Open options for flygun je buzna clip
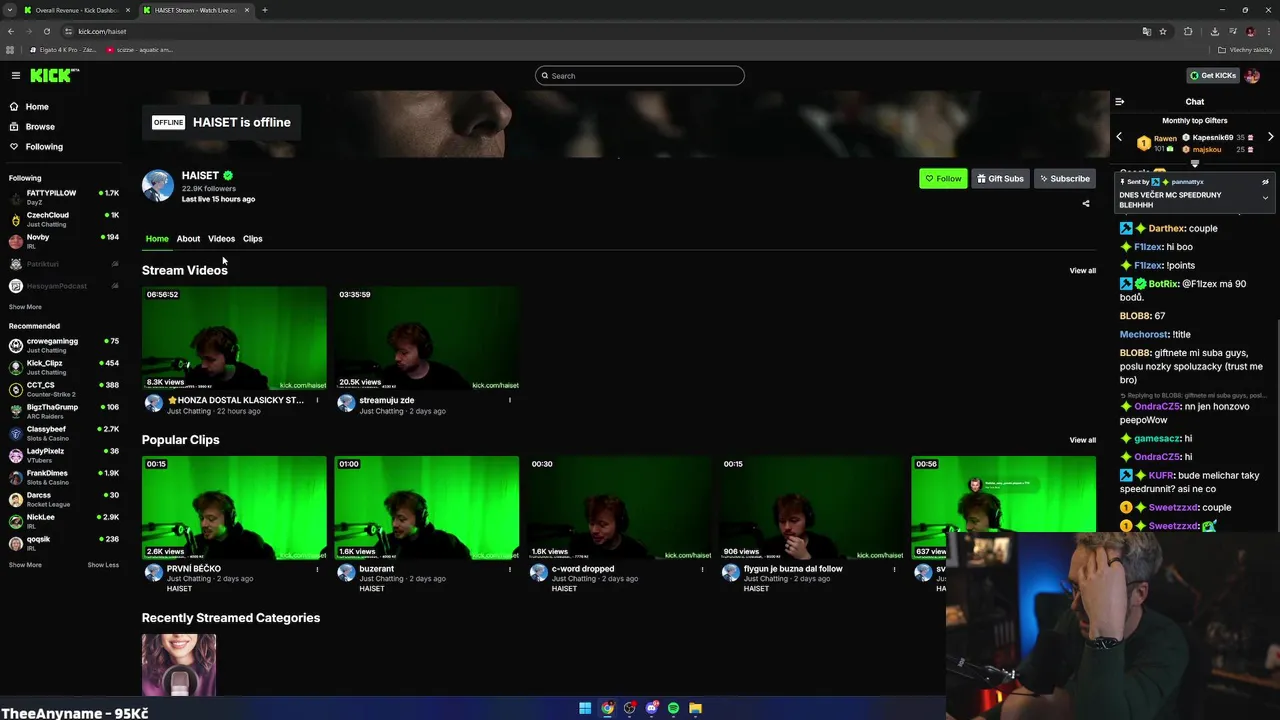This screenshot has width=1280, height=720. [x=895, y=570]
